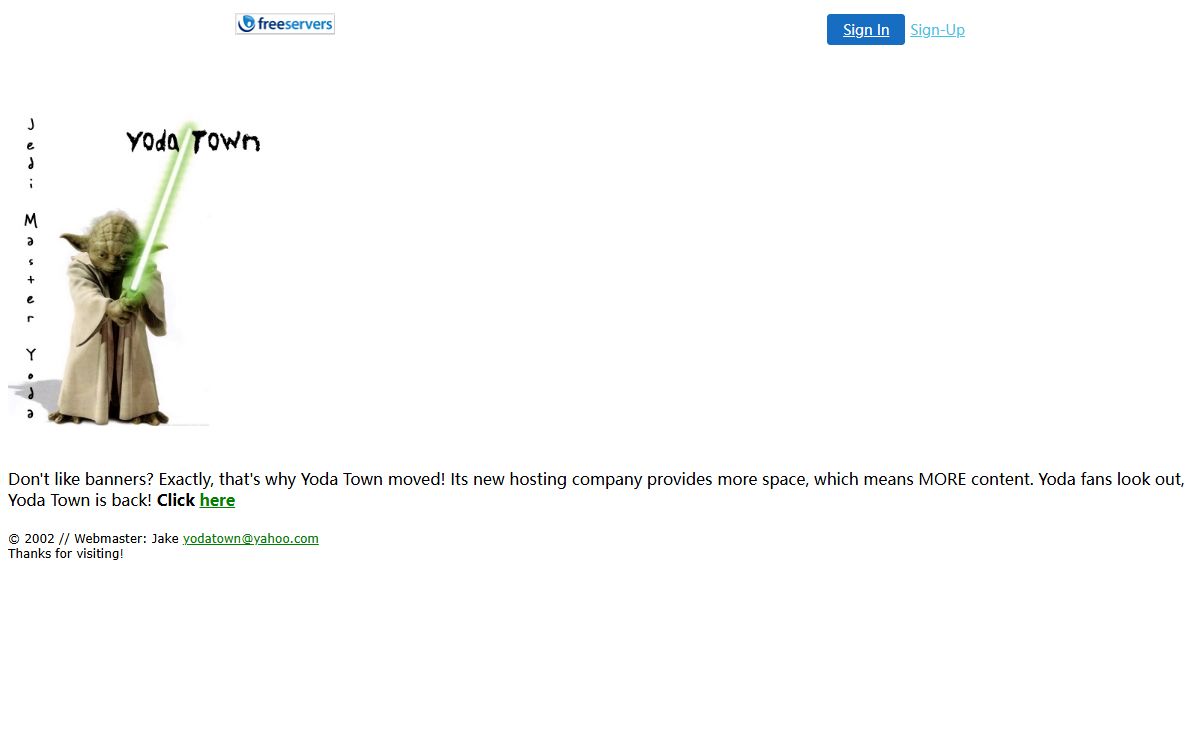Image resolution: width=1200 pixels, height=740 pixels.
Task: Click the 'Yoda Town' handwritten title graphic
Action: tap(193, 141)
